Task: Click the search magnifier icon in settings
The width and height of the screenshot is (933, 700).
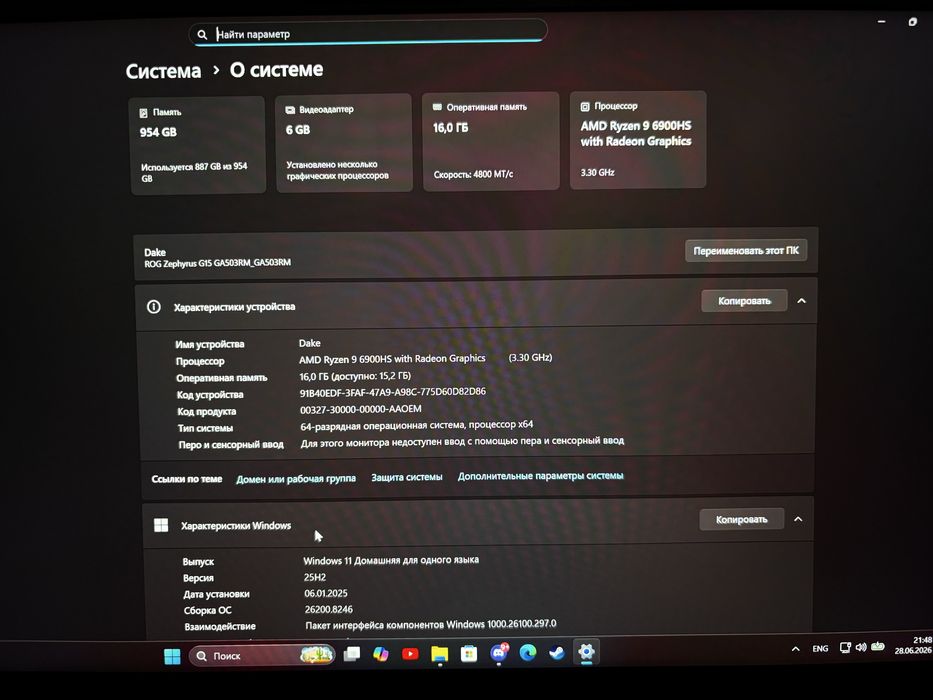Action: tap(202, 35)
